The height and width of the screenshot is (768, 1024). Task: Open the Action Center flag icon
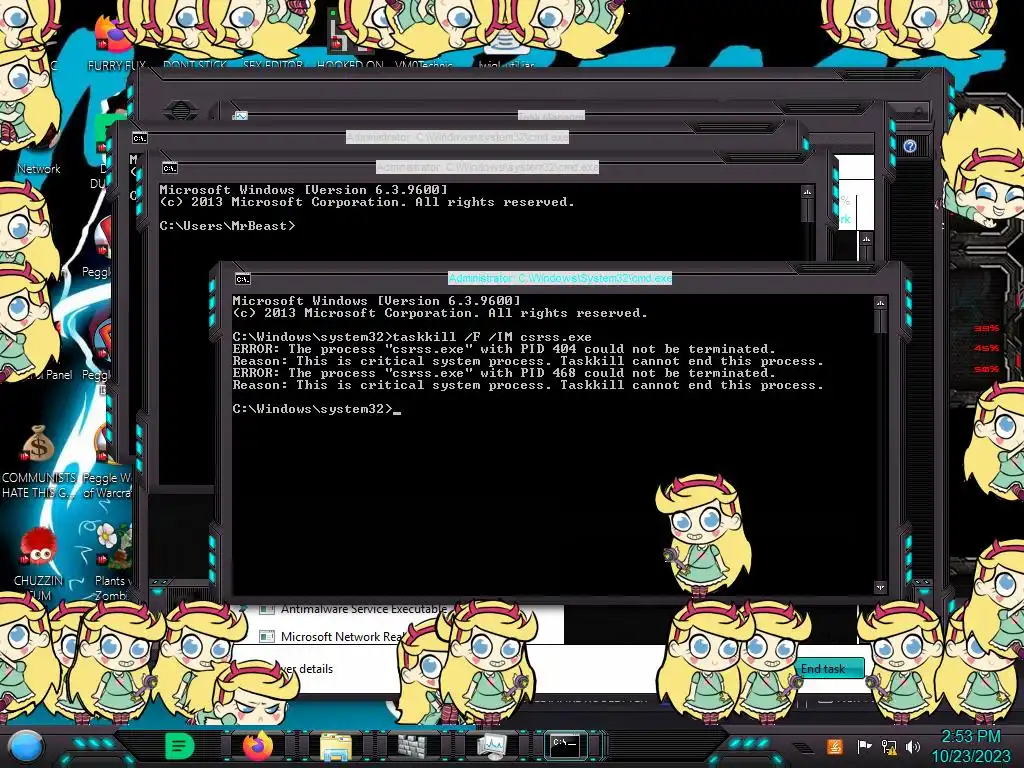pyautogui.click(x=864, y=746)
